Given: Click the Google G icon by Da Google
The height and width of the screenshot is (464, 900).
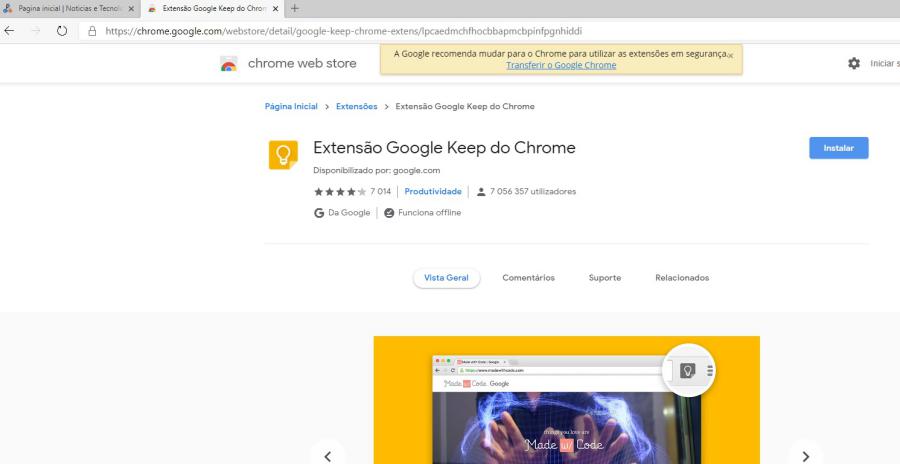Looking at the screenshot, I should (319, 213).
